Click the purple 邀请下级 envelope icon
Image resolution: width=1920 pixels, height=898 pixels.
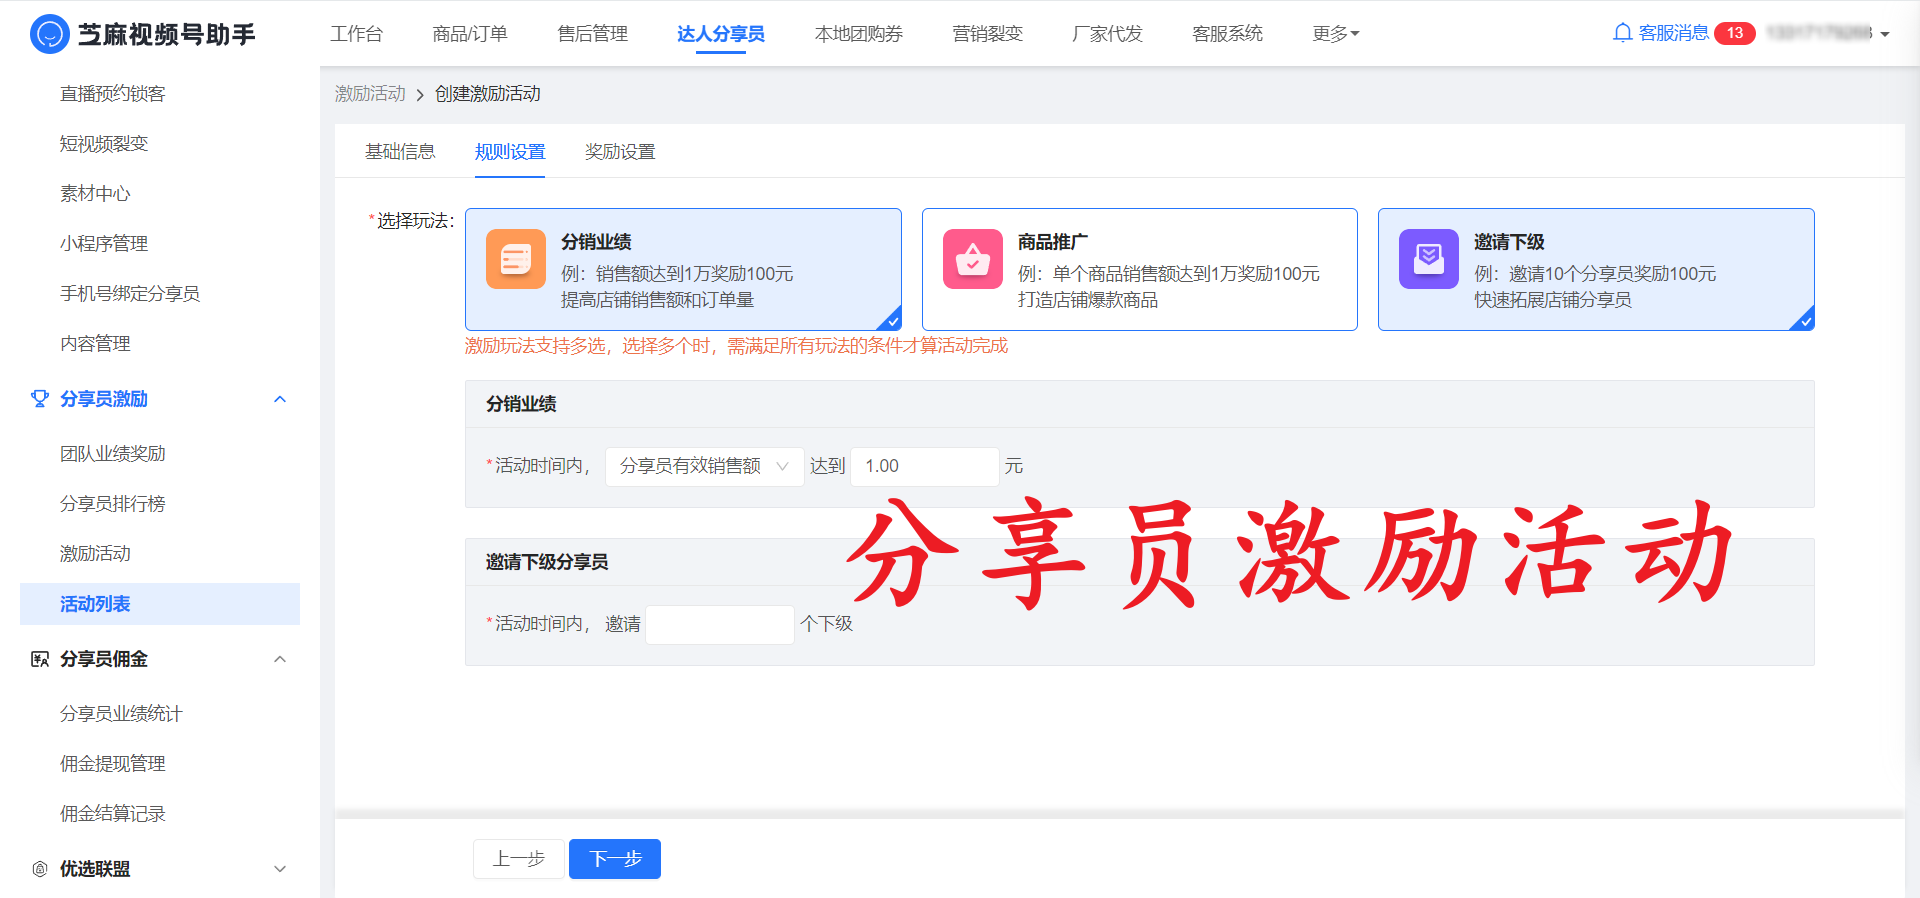tap(1429, 259)
